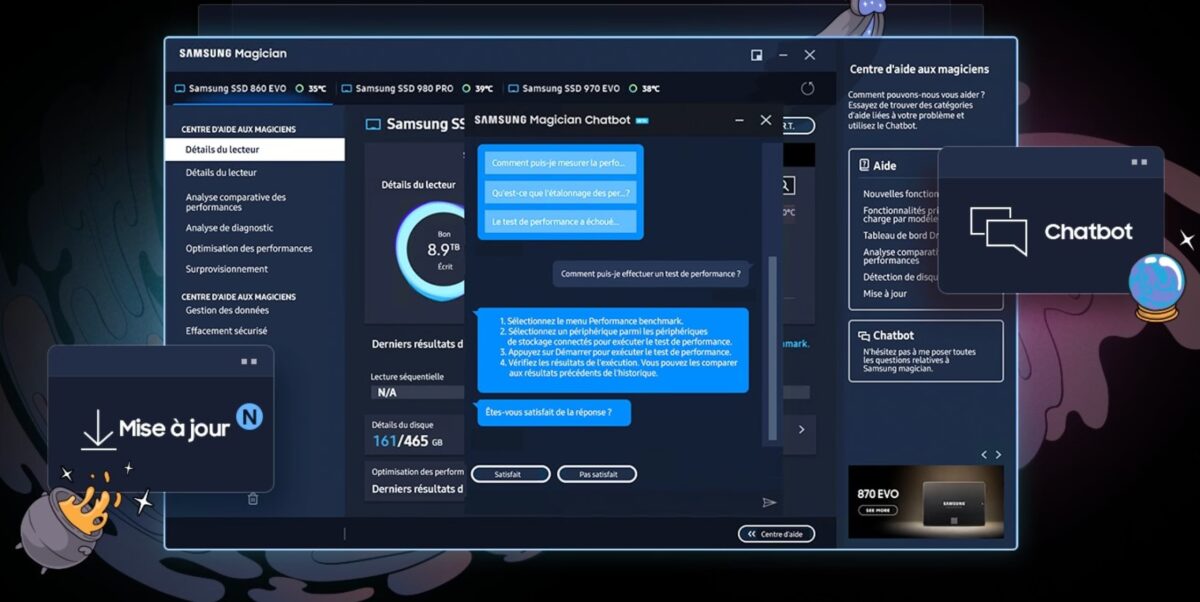Screen dimensions: 1200x602
Task: Click 'Êtes-vous satisfait de la réponse ?' message
Action: [x=554, y=412]
